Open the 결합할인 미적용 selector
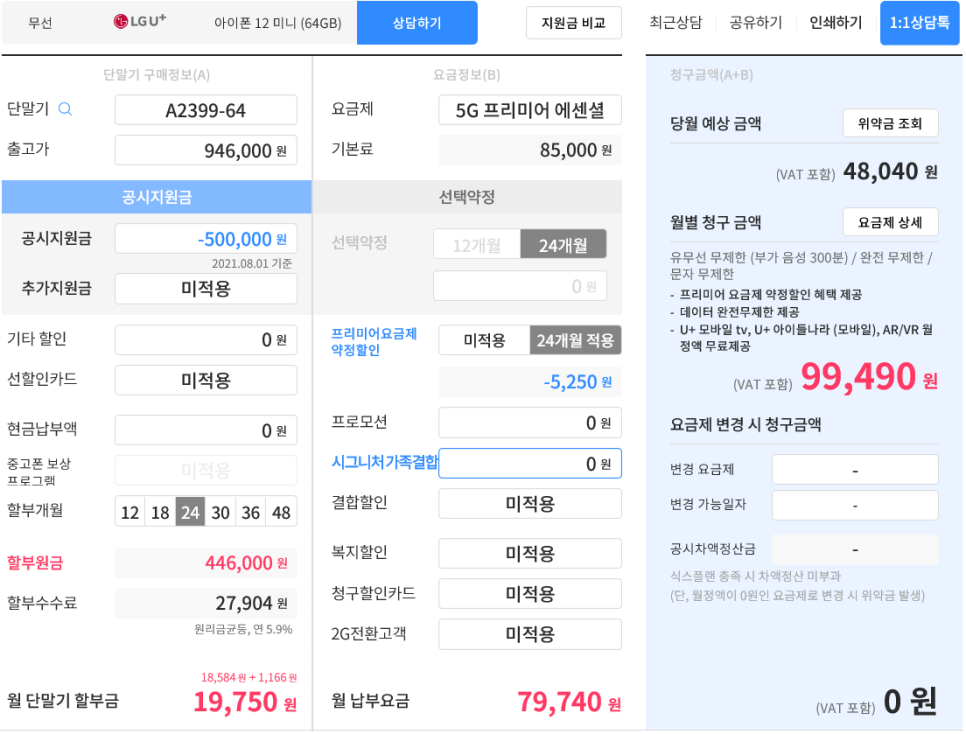Screen dimensions: 966x734 pyautogui.click(x=530, y=504)
